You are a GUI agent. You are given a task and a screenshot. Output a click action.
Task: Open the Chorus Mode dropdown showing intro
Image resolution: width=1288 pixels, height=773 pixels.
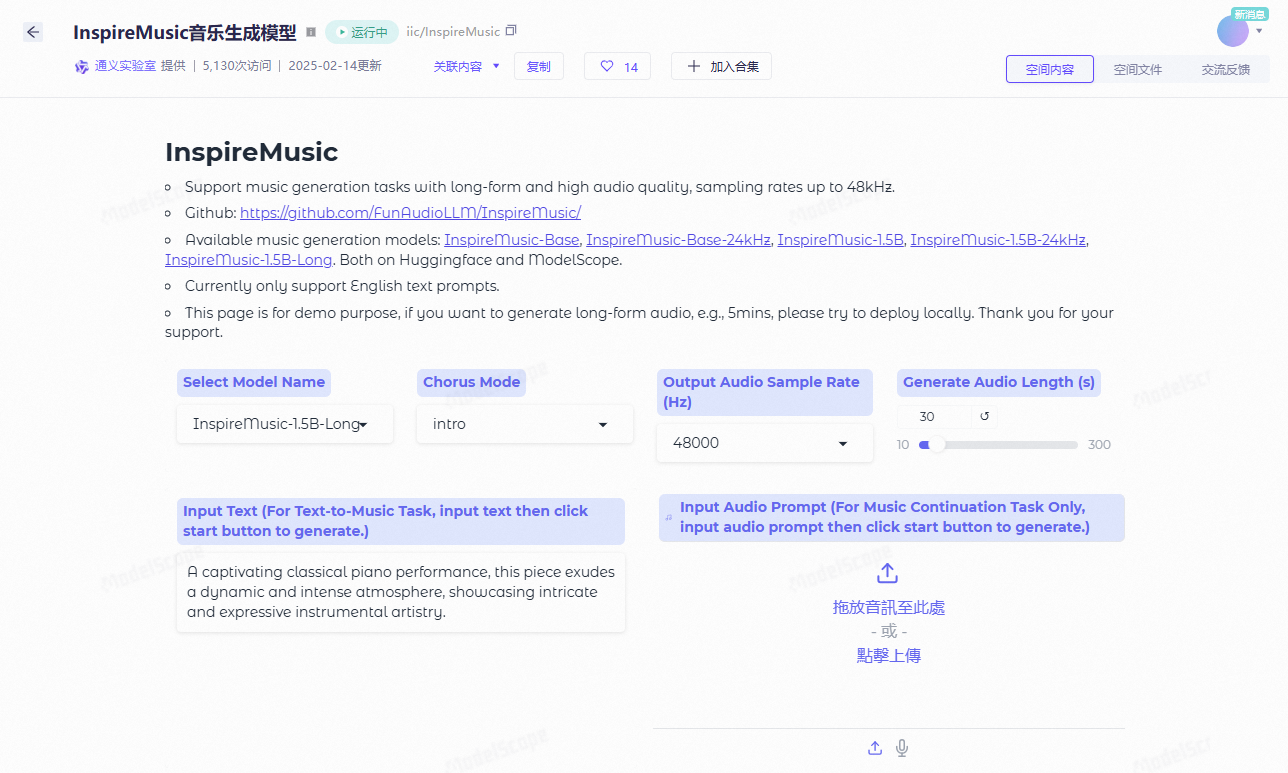pyautogui.click(x=525, y=424)
